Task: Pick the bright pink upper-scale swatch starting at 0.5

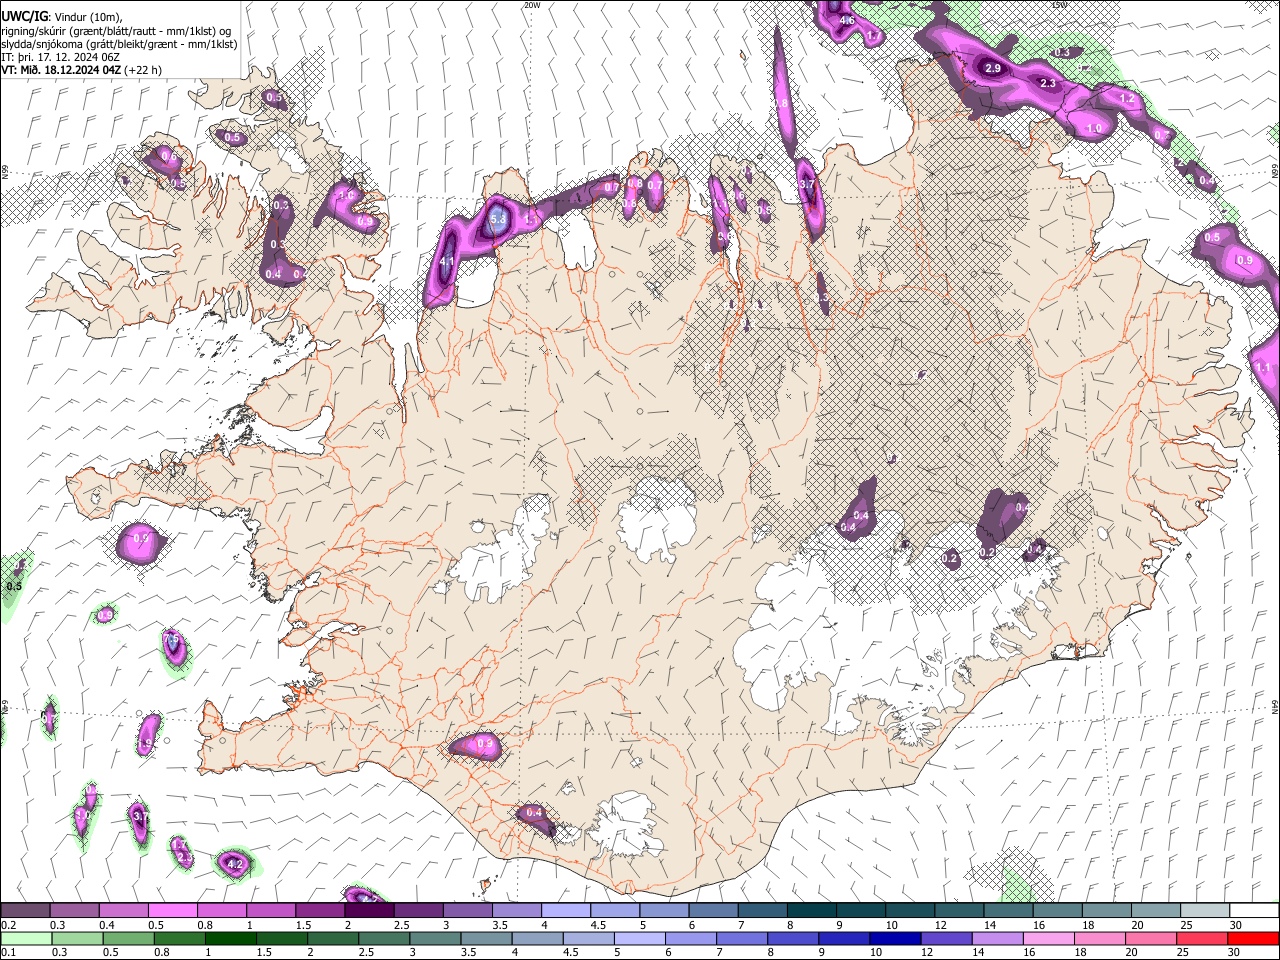Action: pos(172,911)
